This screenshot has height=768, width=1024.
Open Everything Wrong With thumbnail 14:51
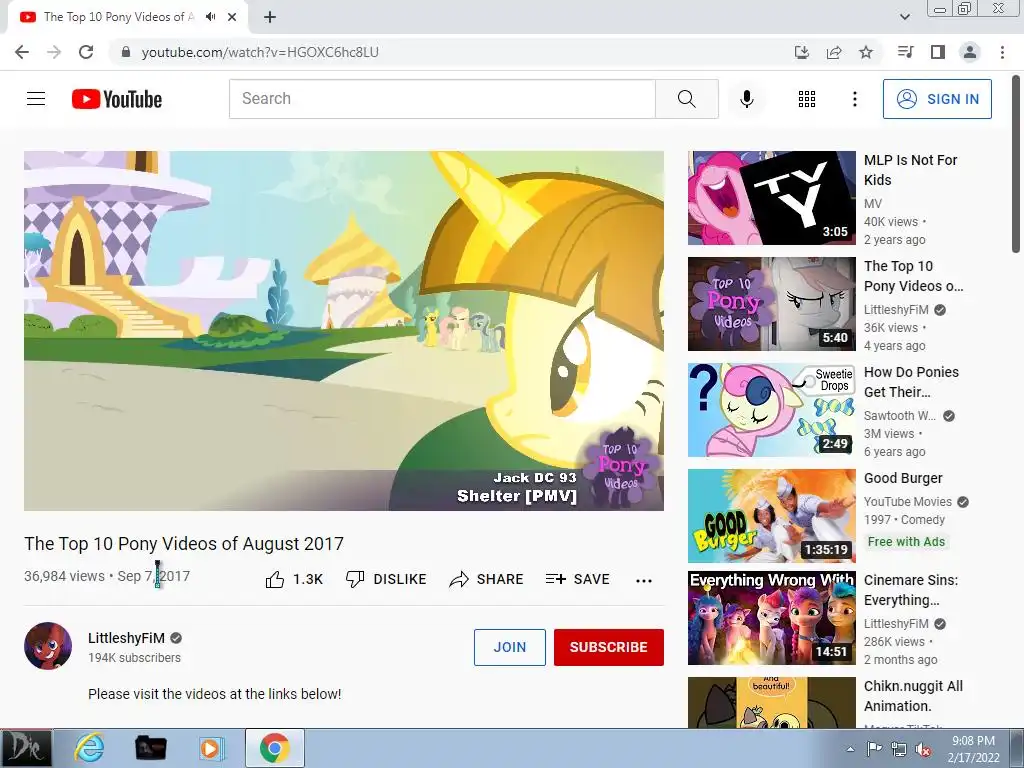coord(771,618)
